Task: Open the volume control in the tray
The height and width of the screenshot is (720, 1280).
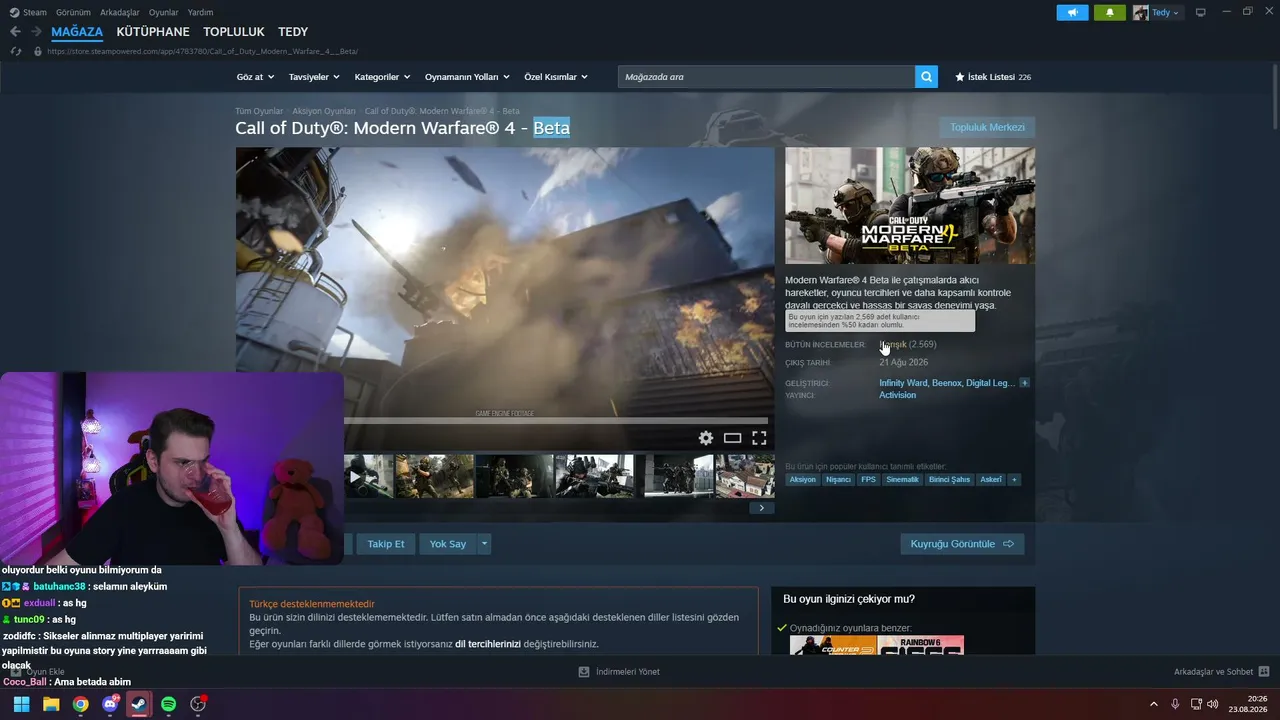Action: [1213, 704]
